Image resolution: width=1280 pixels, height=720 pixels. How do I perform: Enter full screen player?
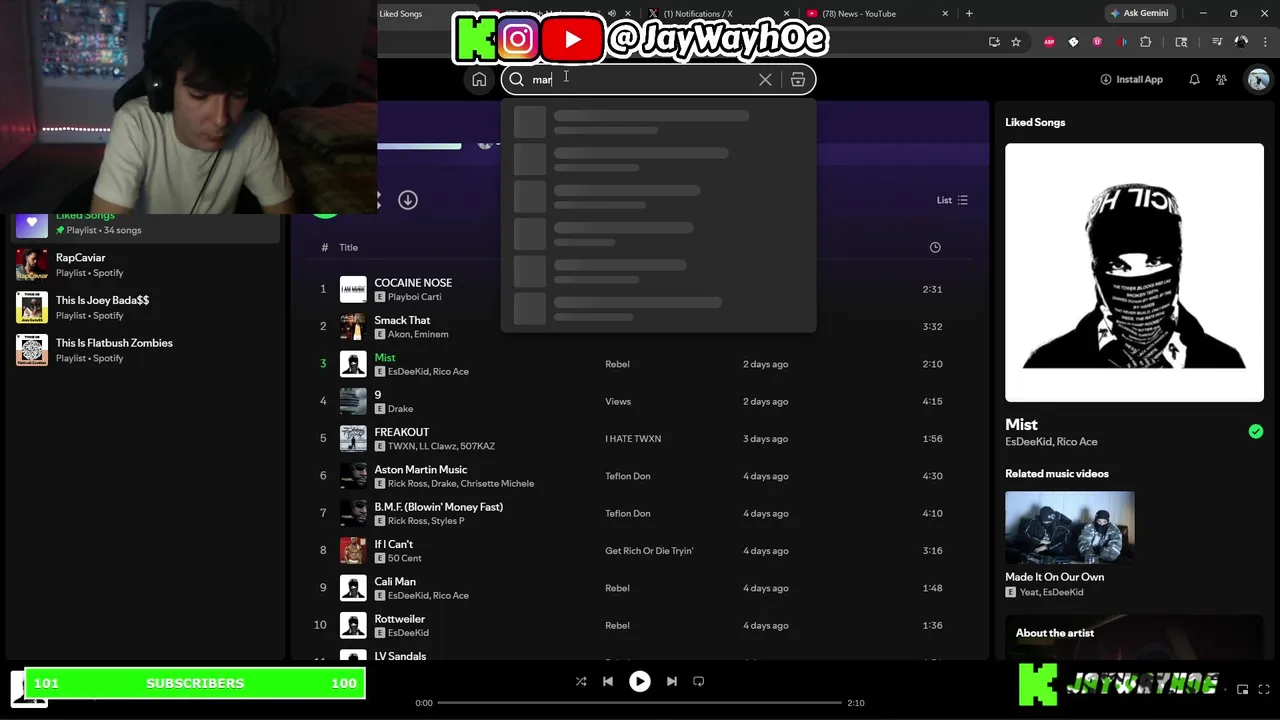1266,689
